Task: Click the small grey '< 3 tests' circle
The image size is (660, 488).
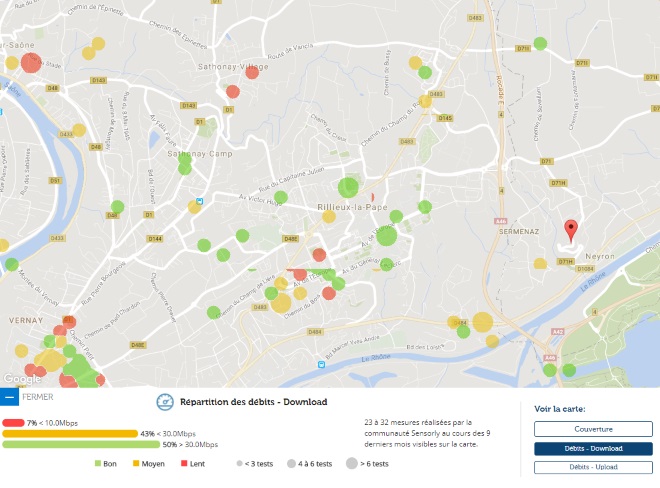Action: tap(240, 464)
